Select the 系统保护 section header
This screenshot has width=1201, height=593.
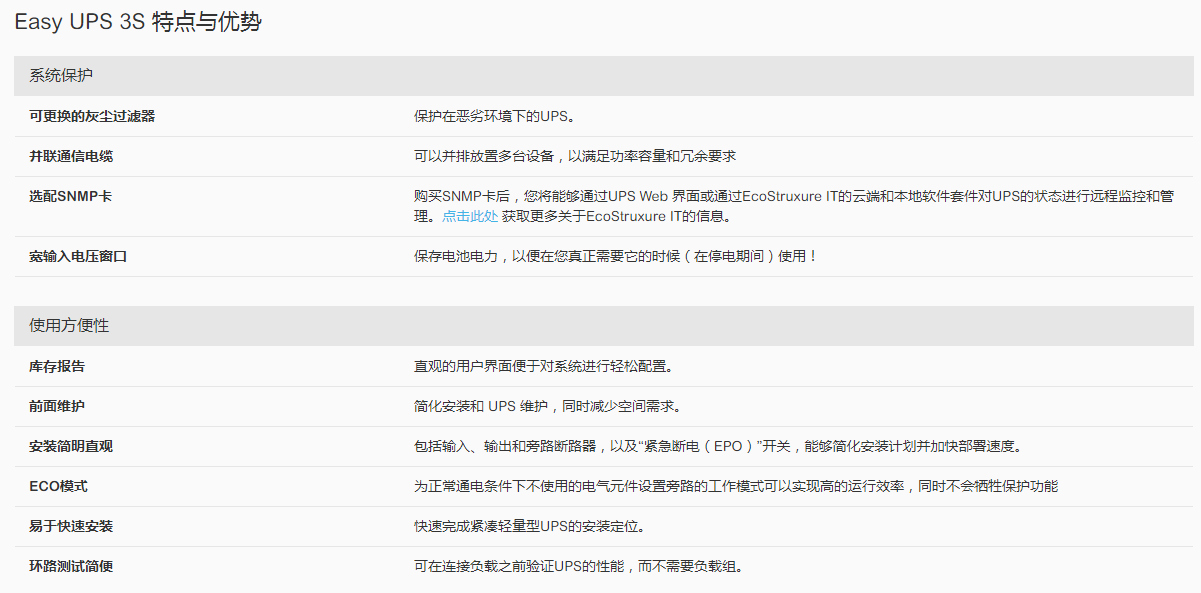[61, 76]
